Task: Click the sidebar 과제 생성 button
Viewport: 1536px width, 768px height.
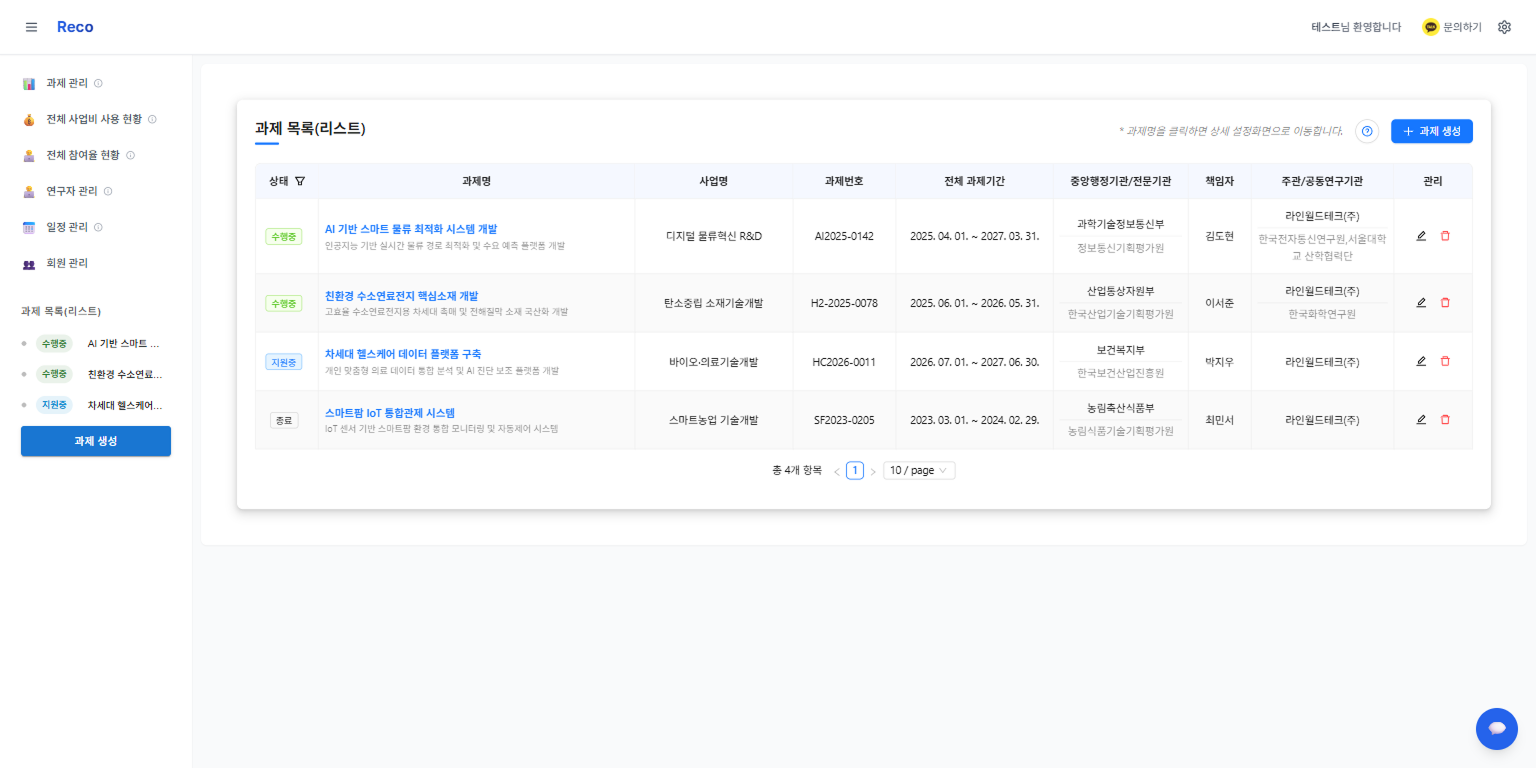Action: tap(96, 441)
